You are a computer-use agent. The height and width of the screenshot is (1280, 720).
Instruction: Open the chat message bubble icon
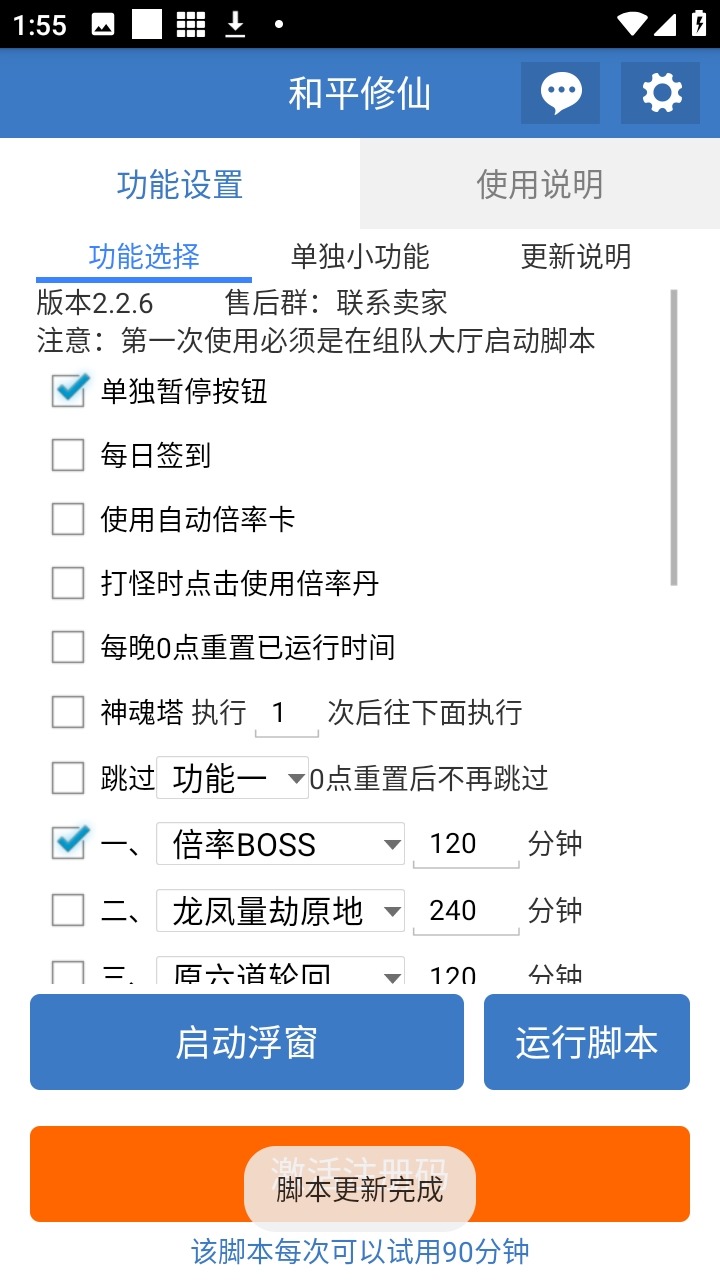click(560, 93)
